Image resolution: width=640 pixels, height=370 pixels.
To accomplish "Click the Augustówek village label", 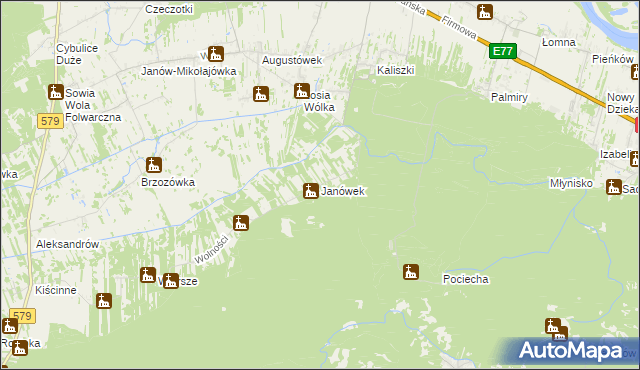I will coord(292,60).
